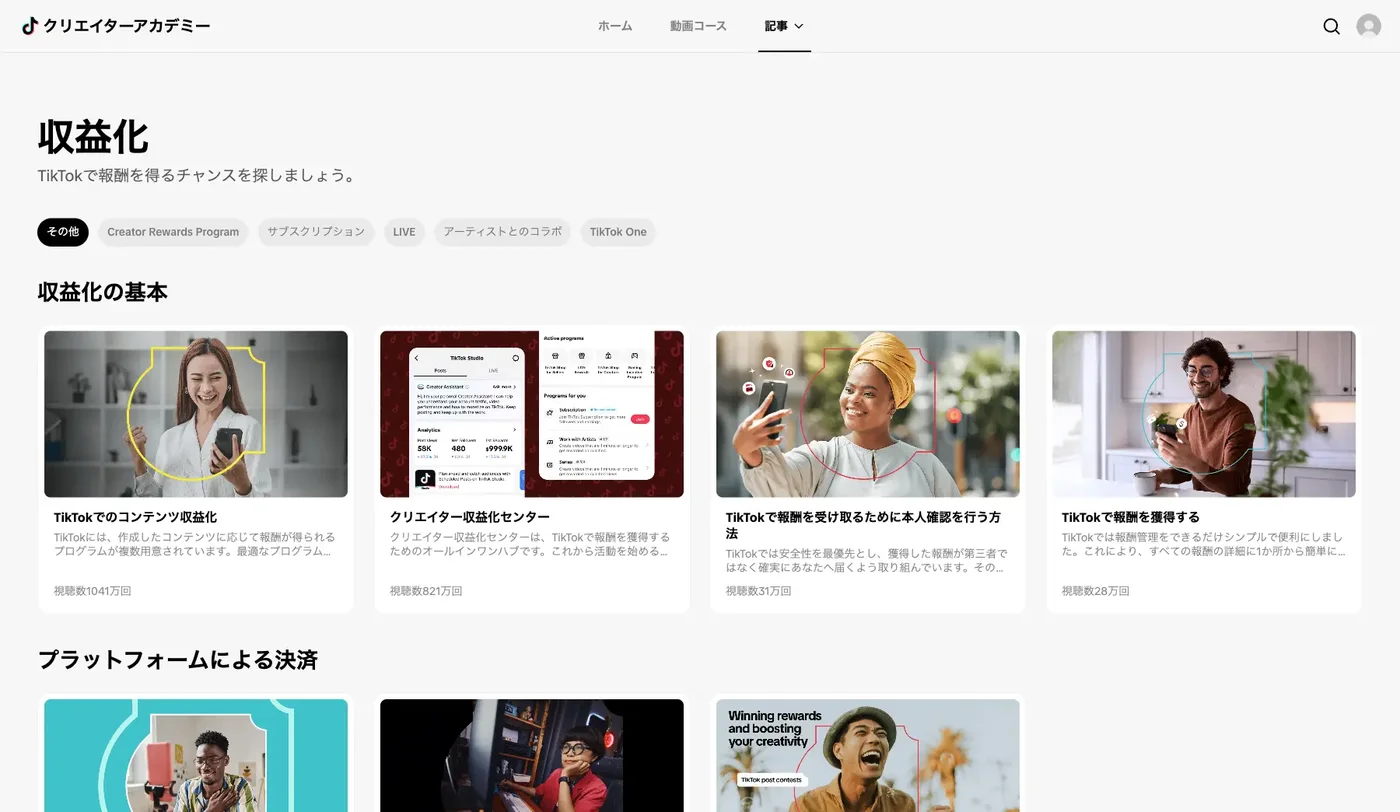
Task: Click the クリエイターアカデミー brand title
Action: coord(127,26)
